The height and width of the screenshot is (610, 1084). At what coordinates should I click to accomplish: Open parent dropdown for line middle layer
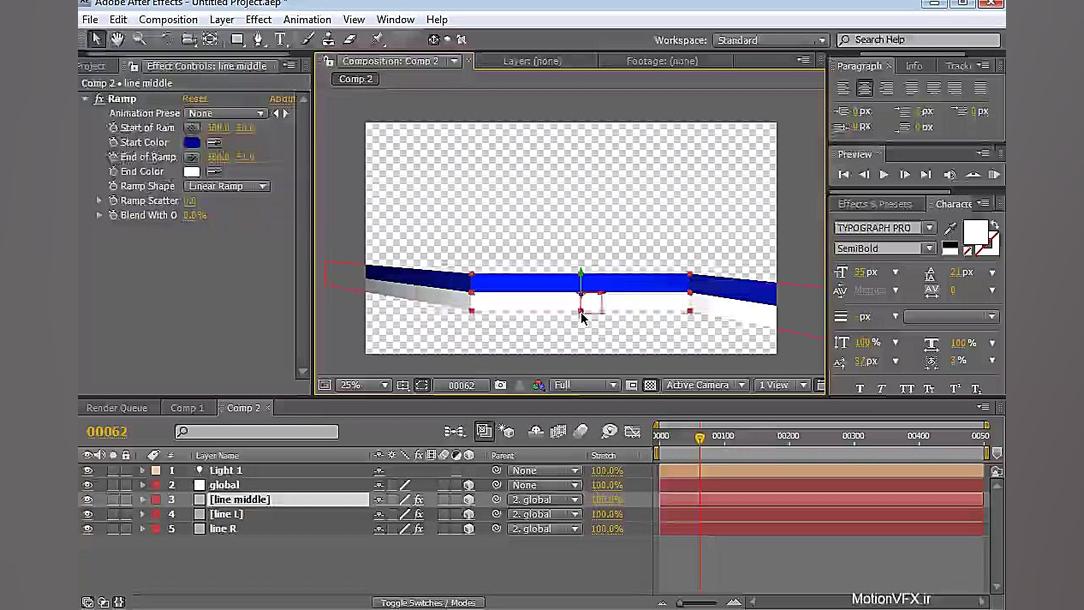tap(543, 500)
